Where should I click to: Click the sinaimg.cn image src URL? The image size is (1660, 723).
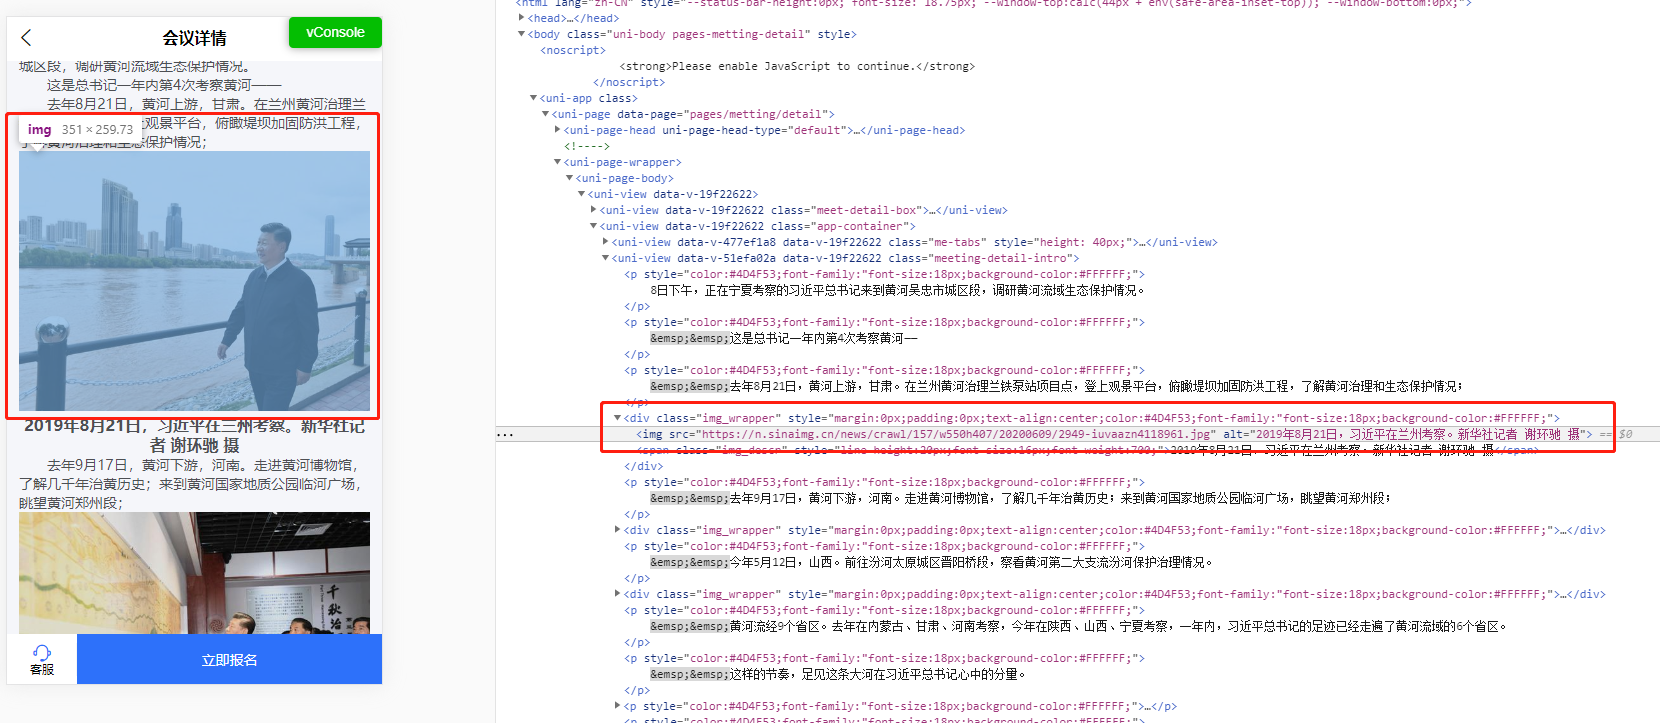coord(957,434)
